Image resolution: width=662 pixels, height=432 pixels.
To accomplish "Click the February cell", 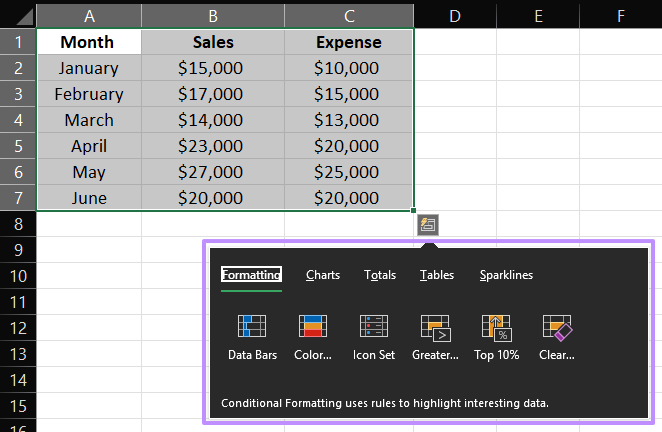I will tap(88, 94).
